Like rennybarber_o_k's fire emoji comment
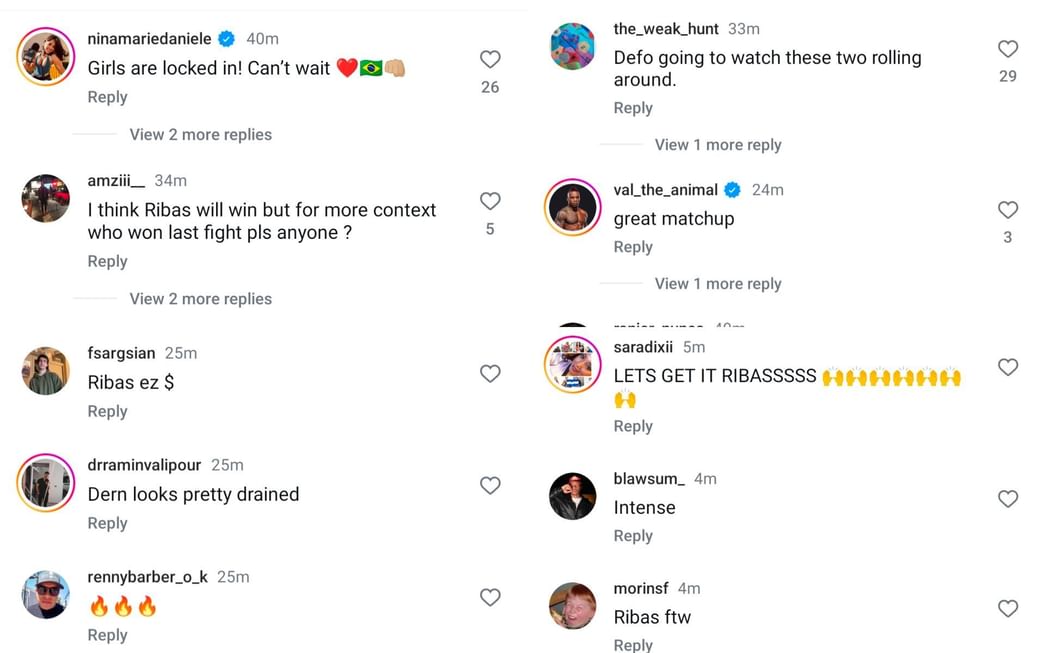This screenshot has width=1045, height=653. coord(490,597)
